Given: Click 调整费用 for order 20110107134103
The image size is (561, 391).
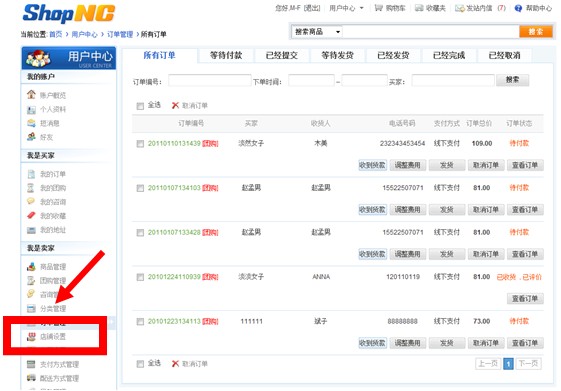Looking at the screenshot, I should (x=408, y=210).
